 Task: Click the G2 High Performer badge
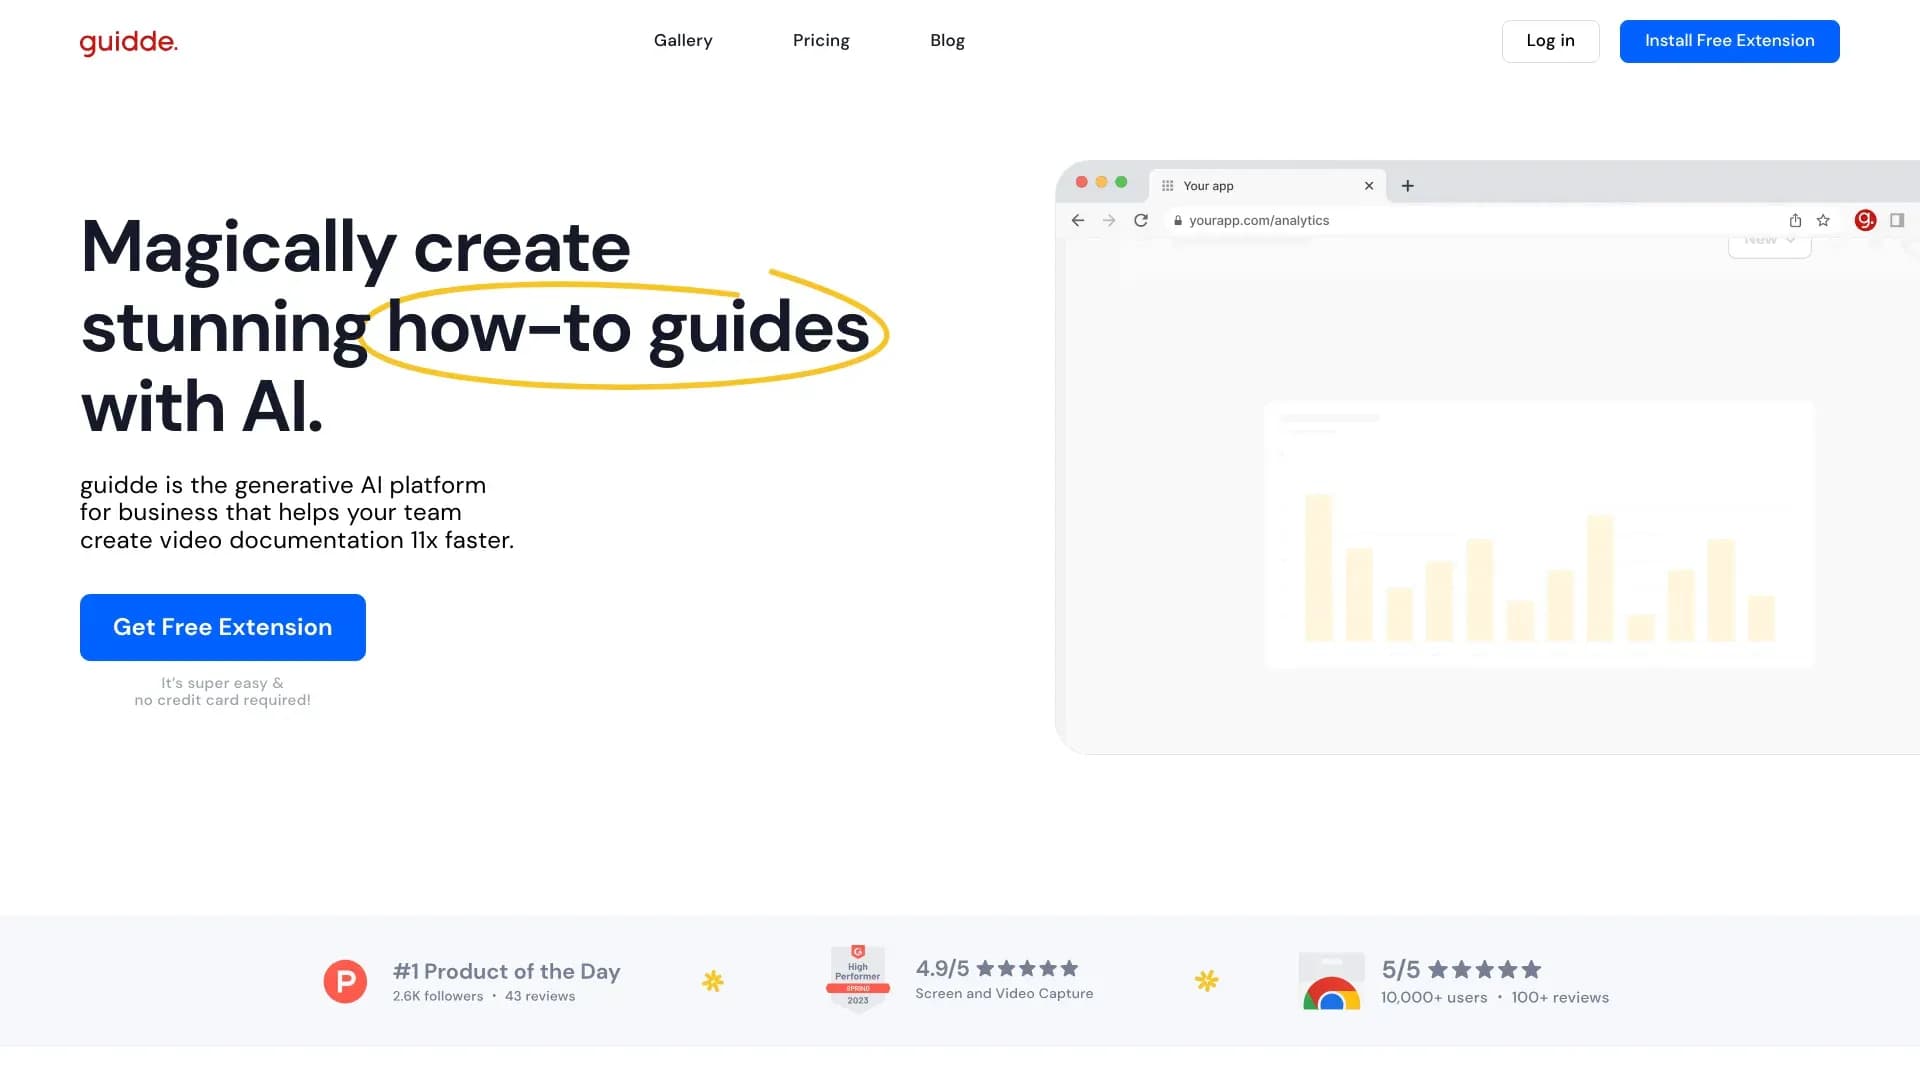tap(858, 978)
